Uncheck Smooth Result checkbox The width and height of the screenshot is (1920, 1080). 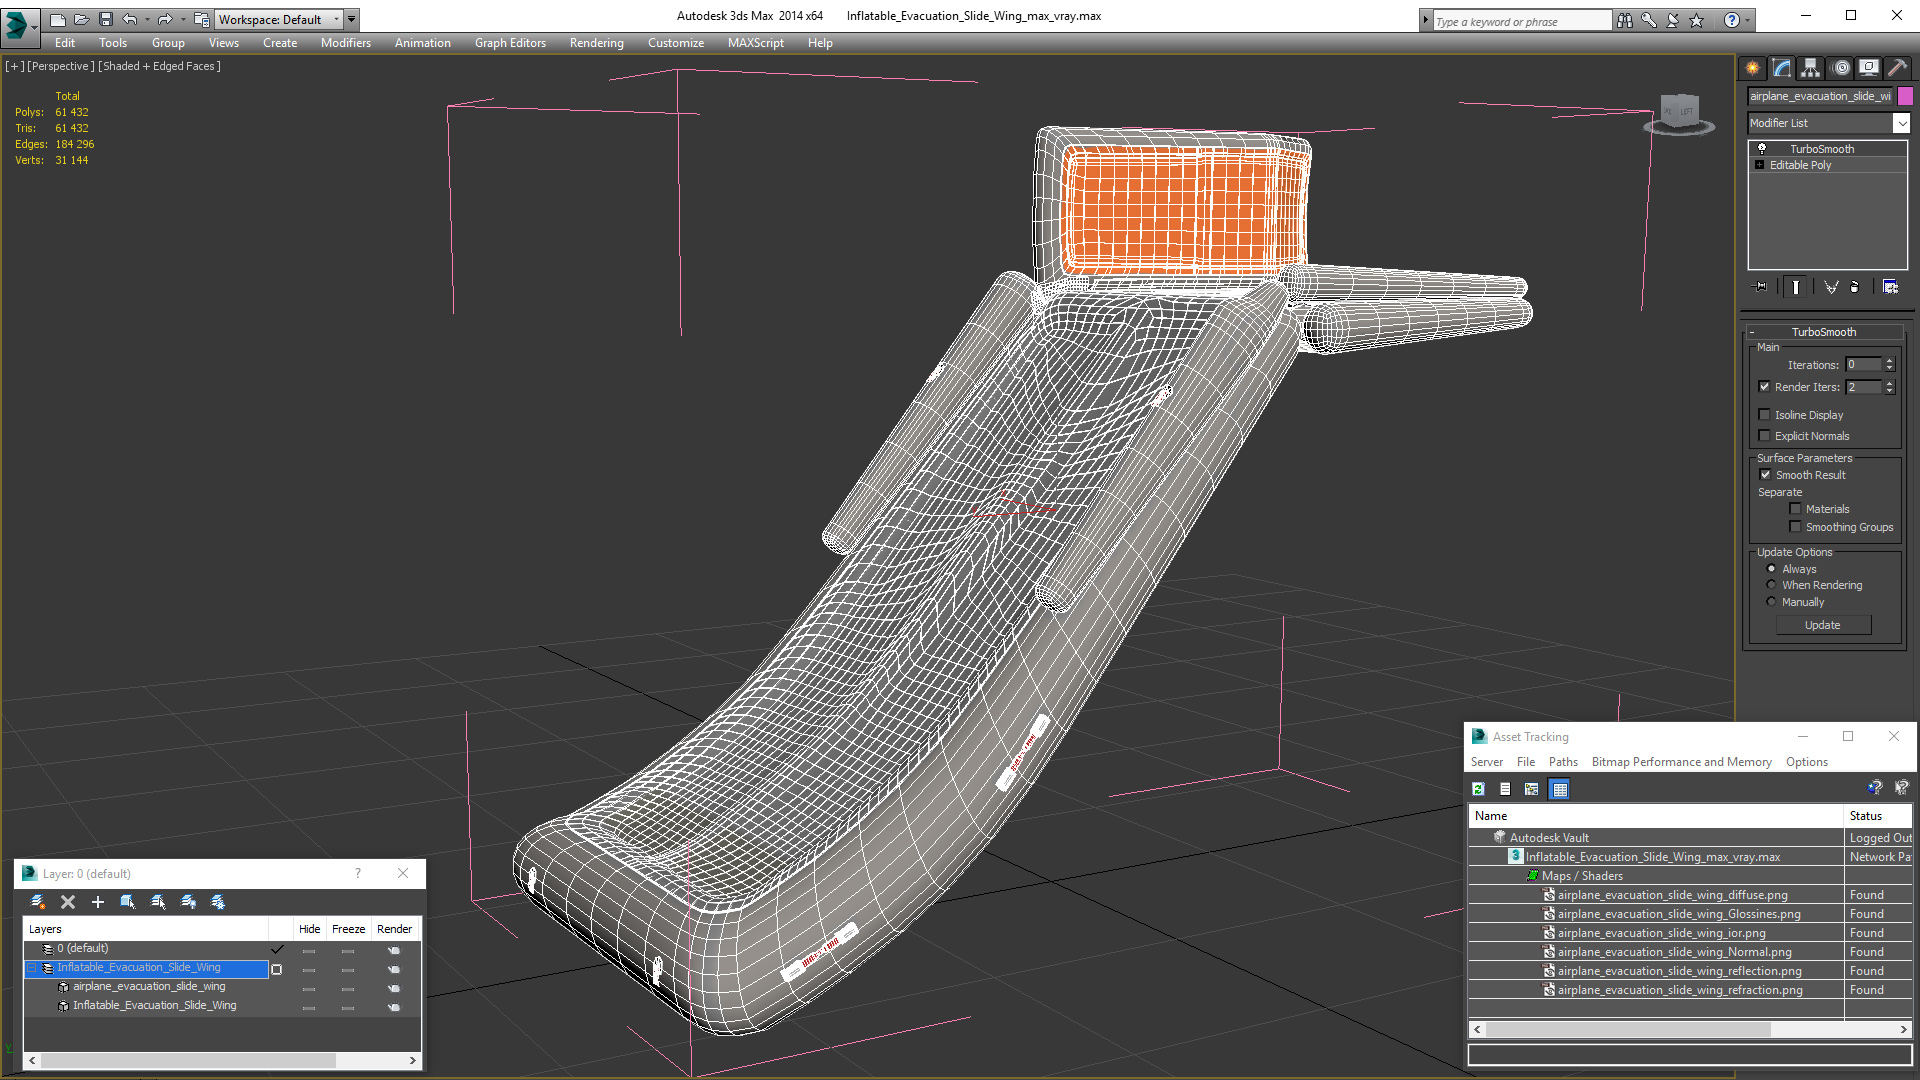[1765, 475]
